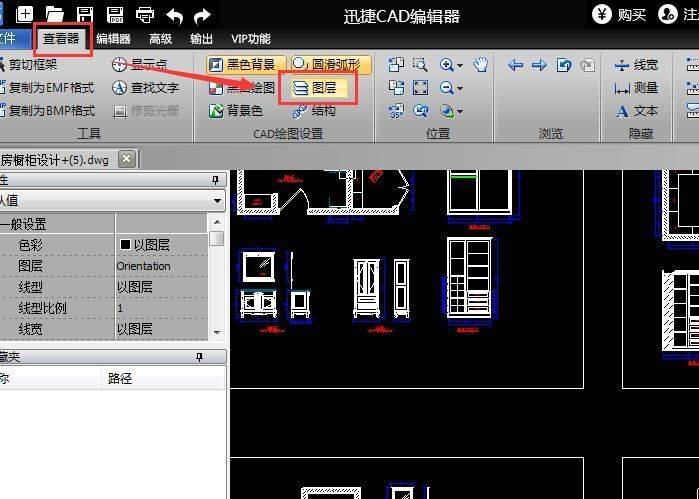
Task: Click the Zoom in magnifier icon
Action: coord(447,65)
